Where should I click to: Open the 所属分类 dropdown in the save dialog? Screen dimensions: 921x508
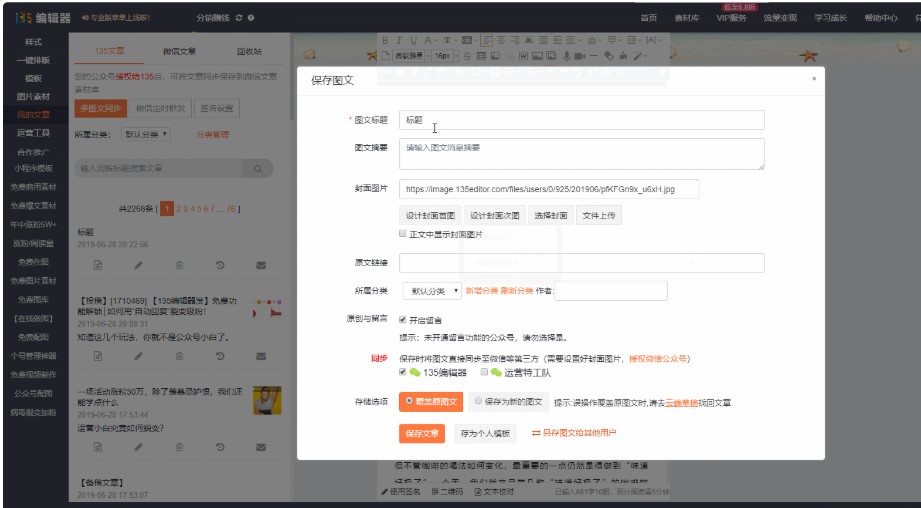(x=431, y=291)
